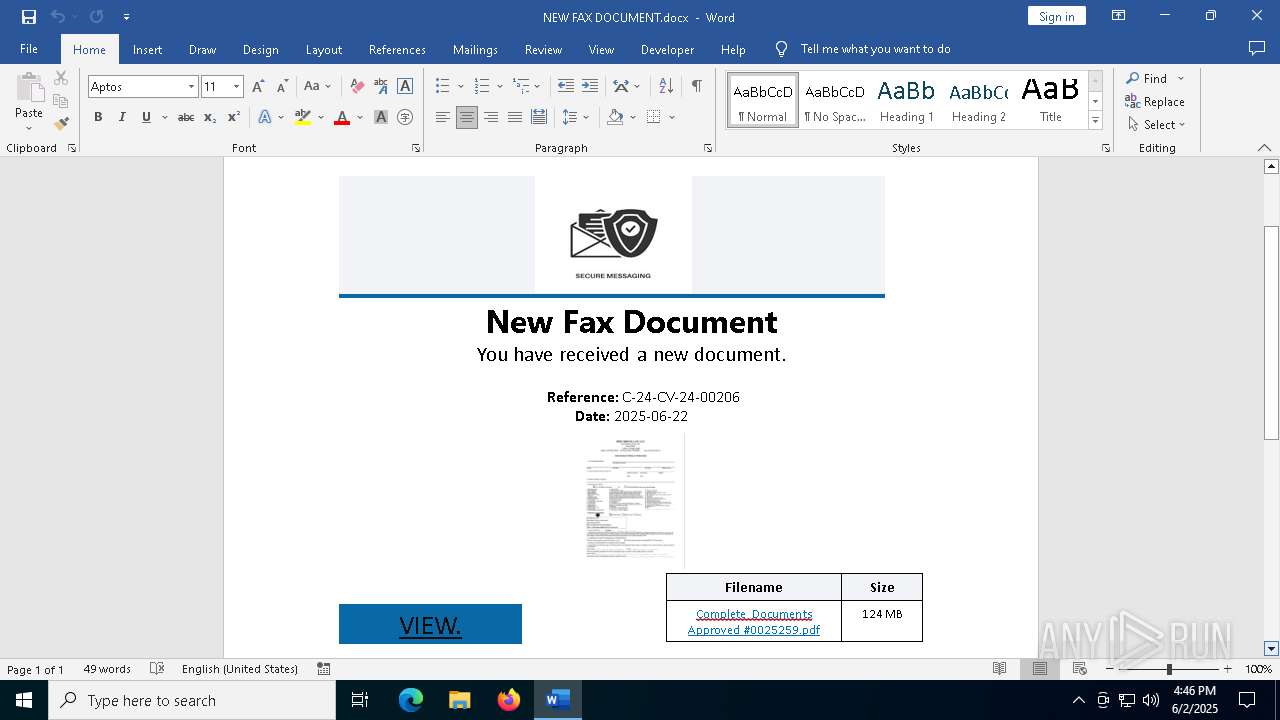1280x720 pixels.
Task: Click the Format Painter brush icon
Action: coord(61,124)
